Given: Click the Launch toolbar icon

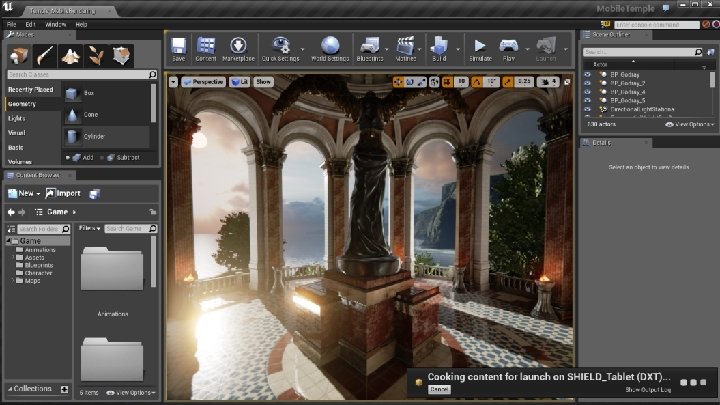Looking at the screenshot, I should (x=546, y=49).
